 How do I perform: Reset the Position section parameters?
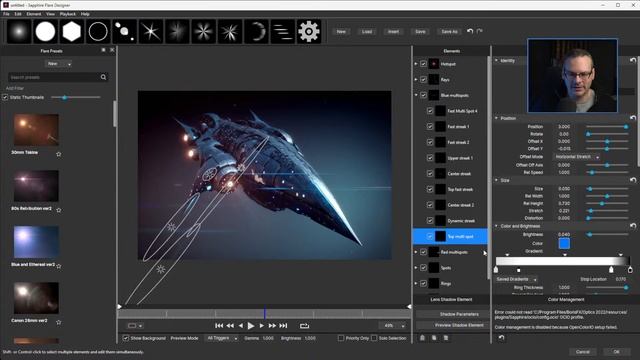coord(633,118)
